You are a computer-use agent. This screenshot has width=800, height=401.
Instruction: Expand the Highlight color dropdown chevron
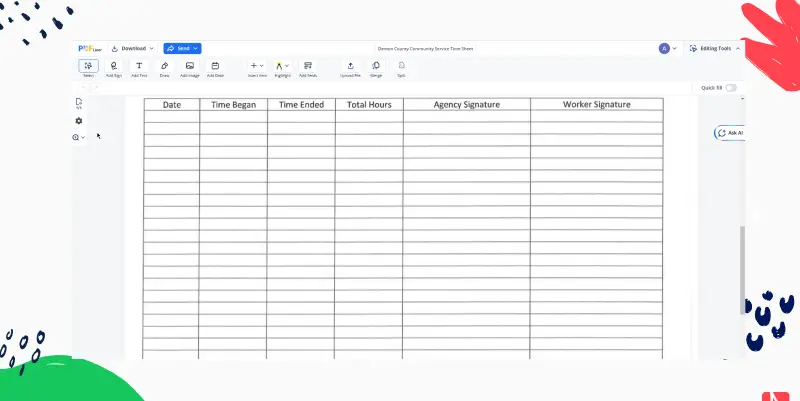point(287,66)
